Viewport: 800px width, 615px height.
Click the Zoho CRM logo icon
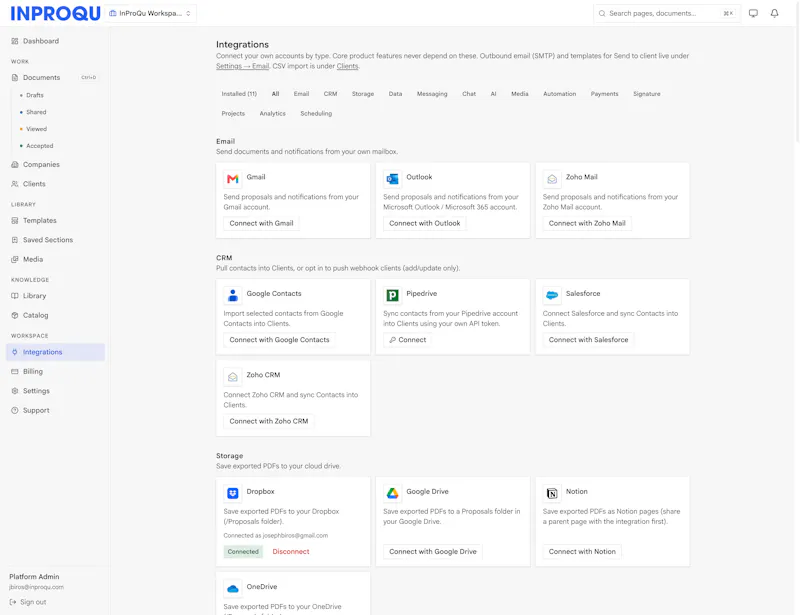point(233,377)
